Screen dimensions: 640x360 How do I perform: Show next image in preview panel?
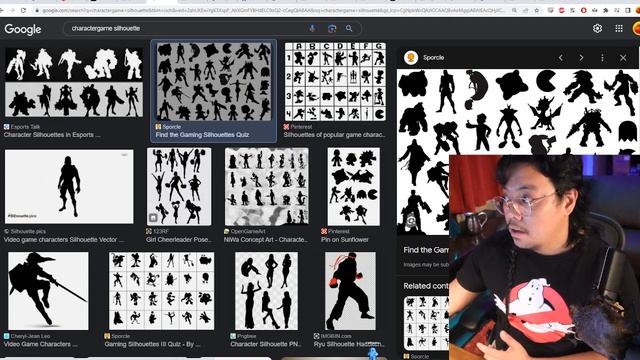[x=581, y=58]
